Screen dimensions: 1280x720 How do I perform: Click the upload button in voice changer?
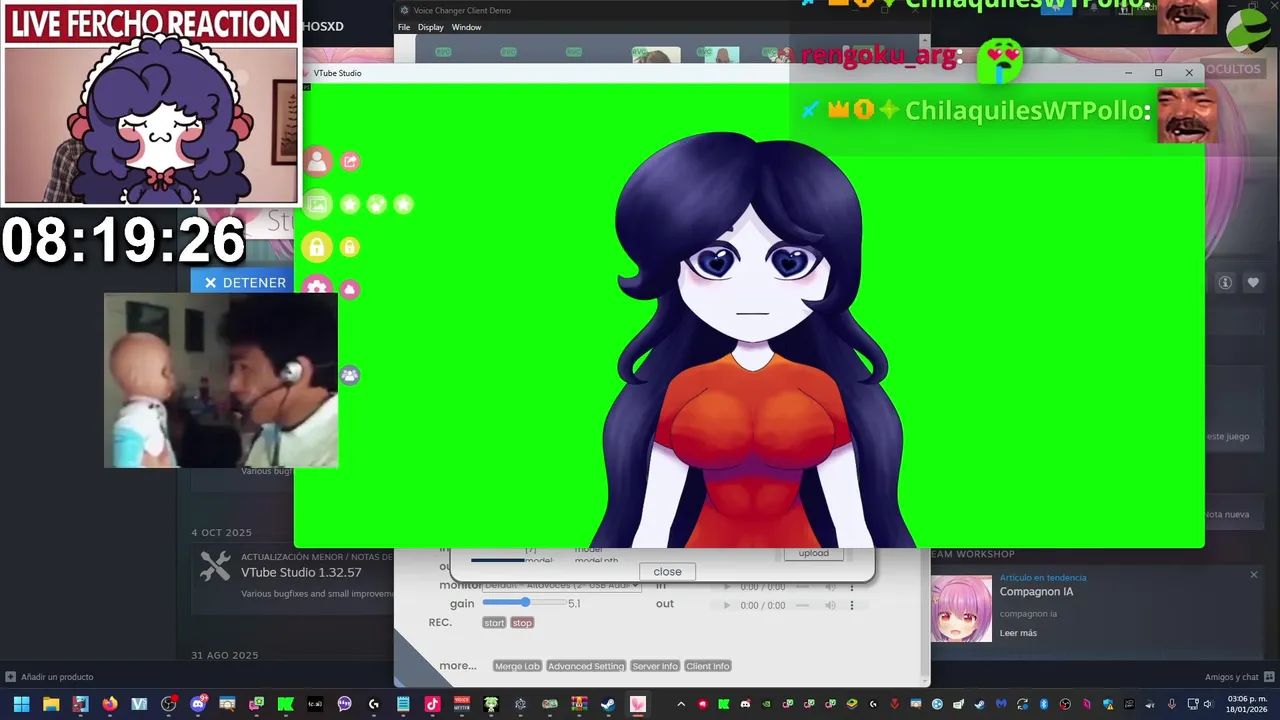(813, 553)
